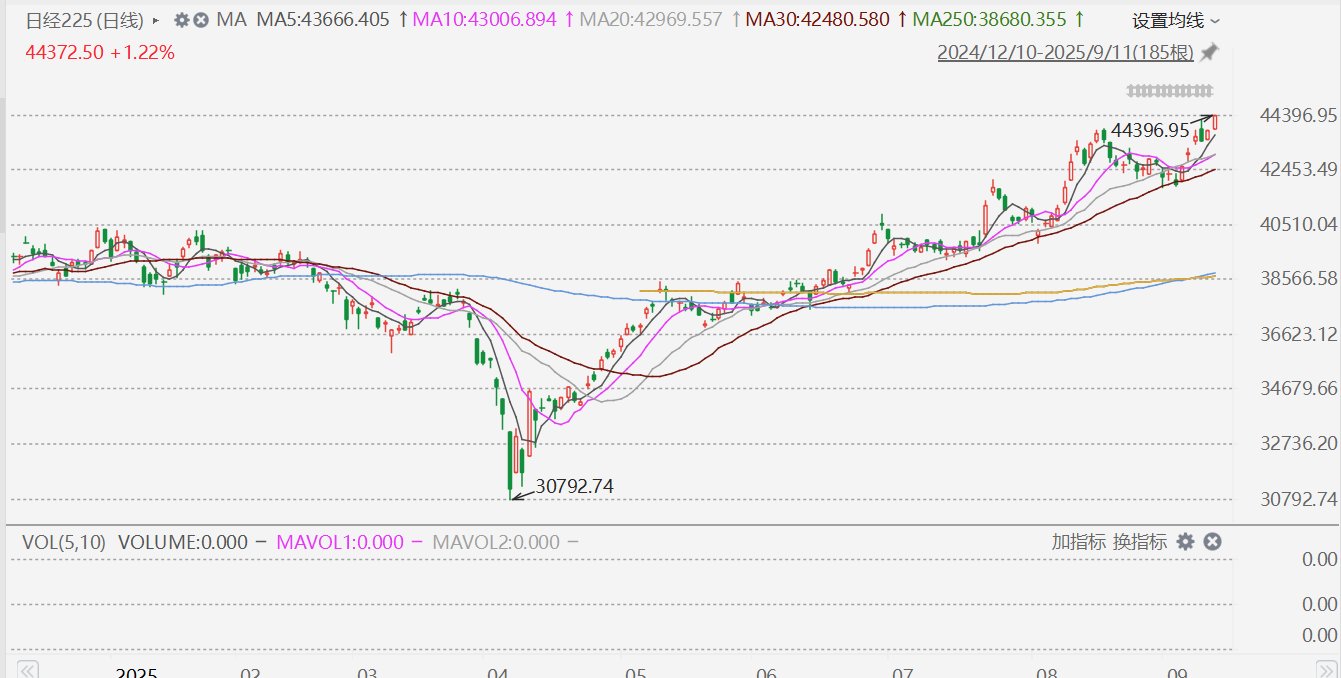Open VOL indicator settings gear

coord(1185,542)
